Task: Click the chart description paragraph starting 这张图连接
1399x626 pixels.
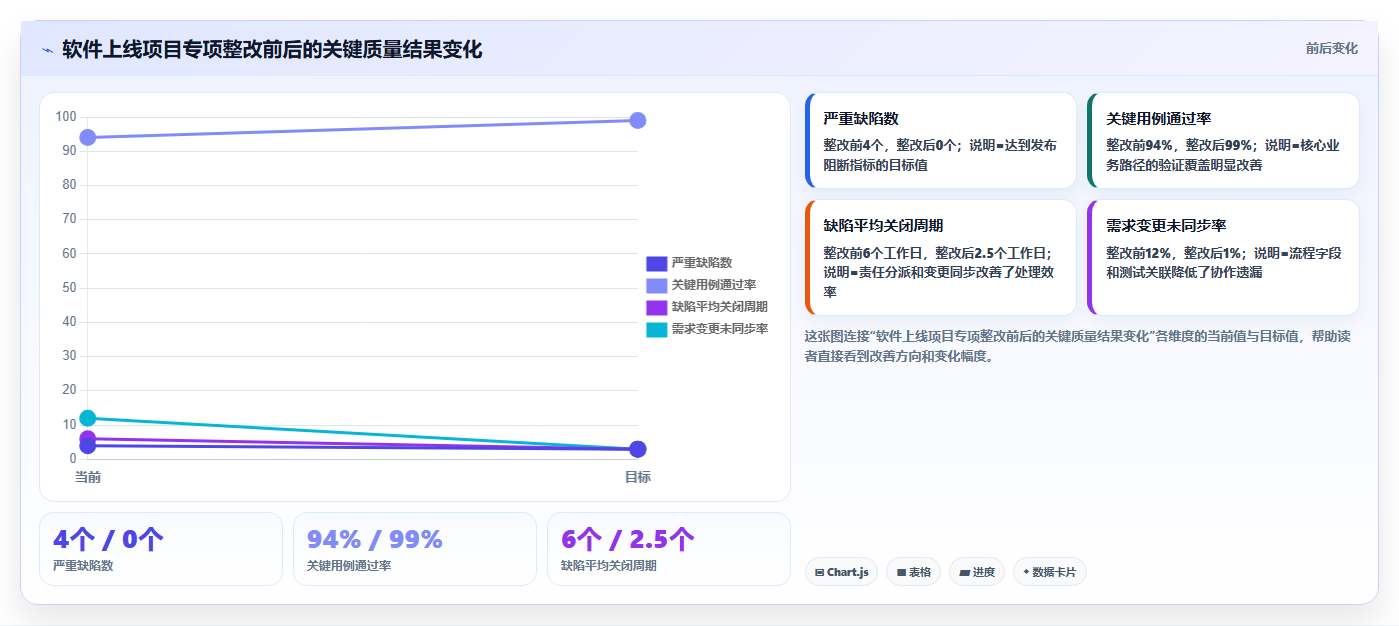Action: coord(1078,346)
